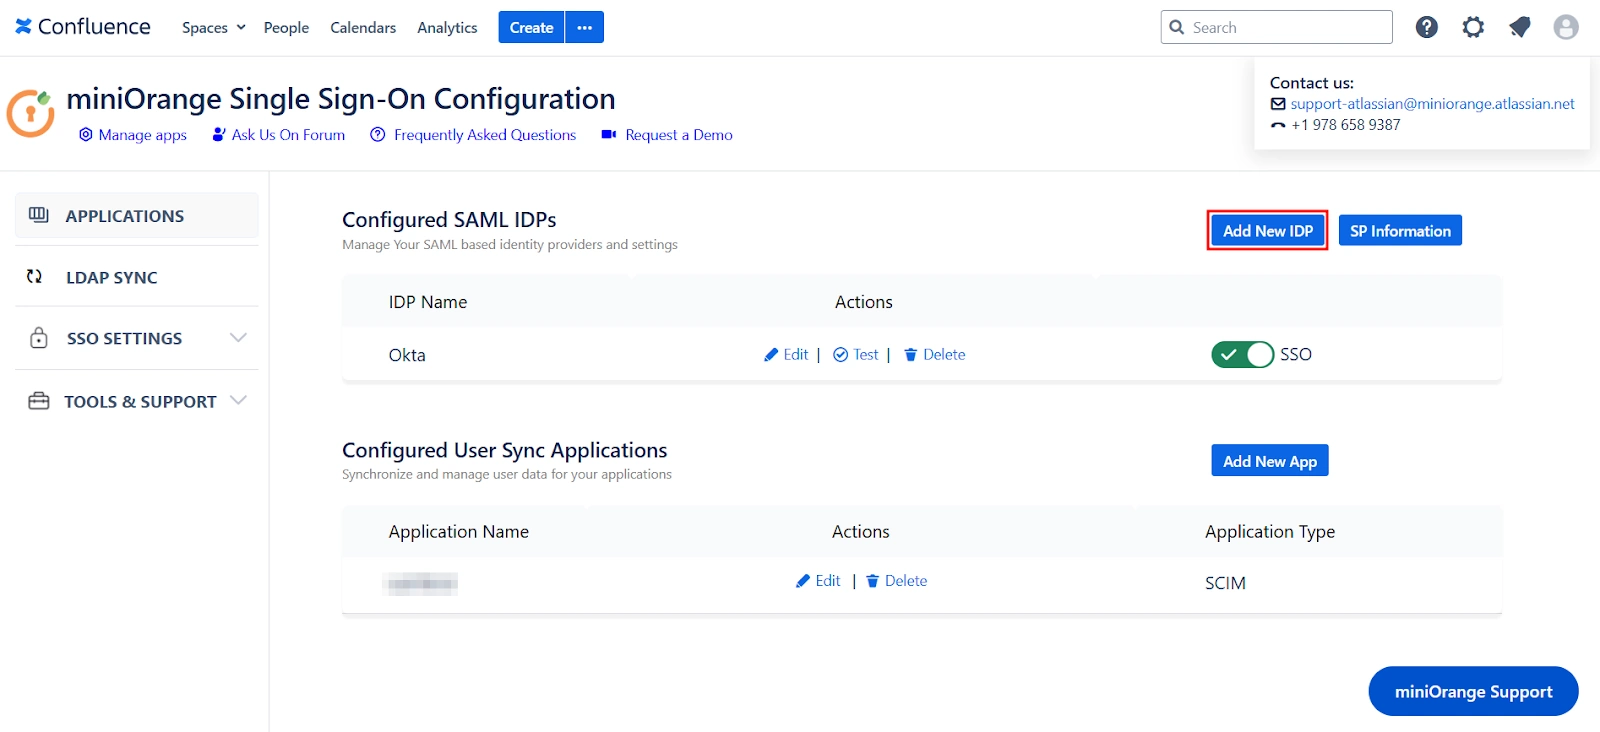Expand Tools & Support chevron
This screenshot has height=732, width=1600.
[238, 400]
